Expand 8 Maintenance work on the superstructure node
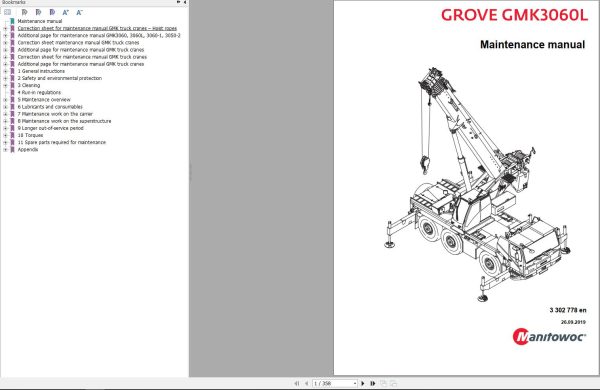Screen dimensions: 600x390 [x=5, y=121]
